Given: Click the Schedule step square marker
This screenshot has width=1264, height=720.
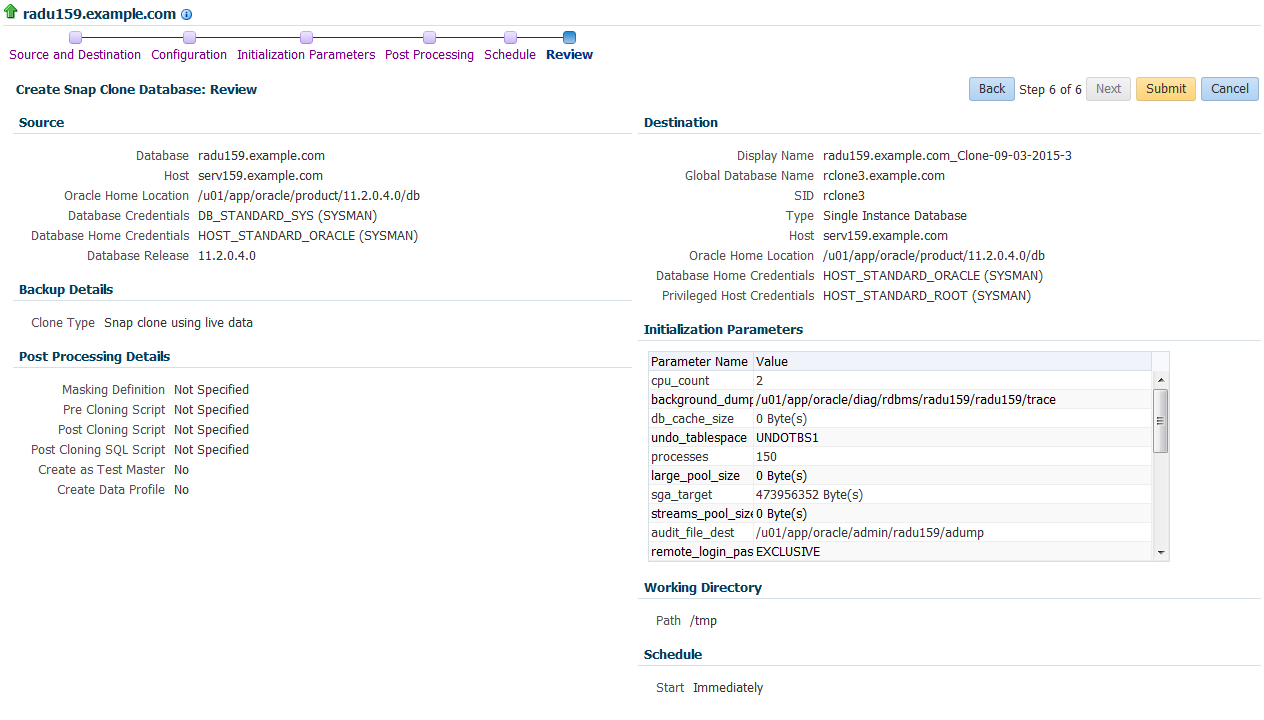Looking at the screenshot, I should pyautogui.click(x=510, y=38).
